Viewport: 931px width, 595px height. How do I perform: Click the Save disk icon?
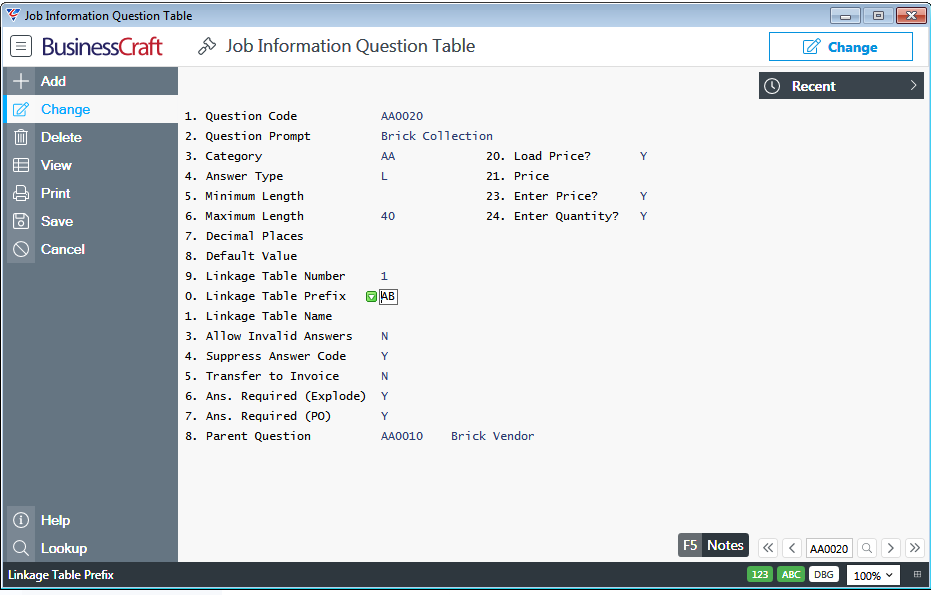pos(21,221)
